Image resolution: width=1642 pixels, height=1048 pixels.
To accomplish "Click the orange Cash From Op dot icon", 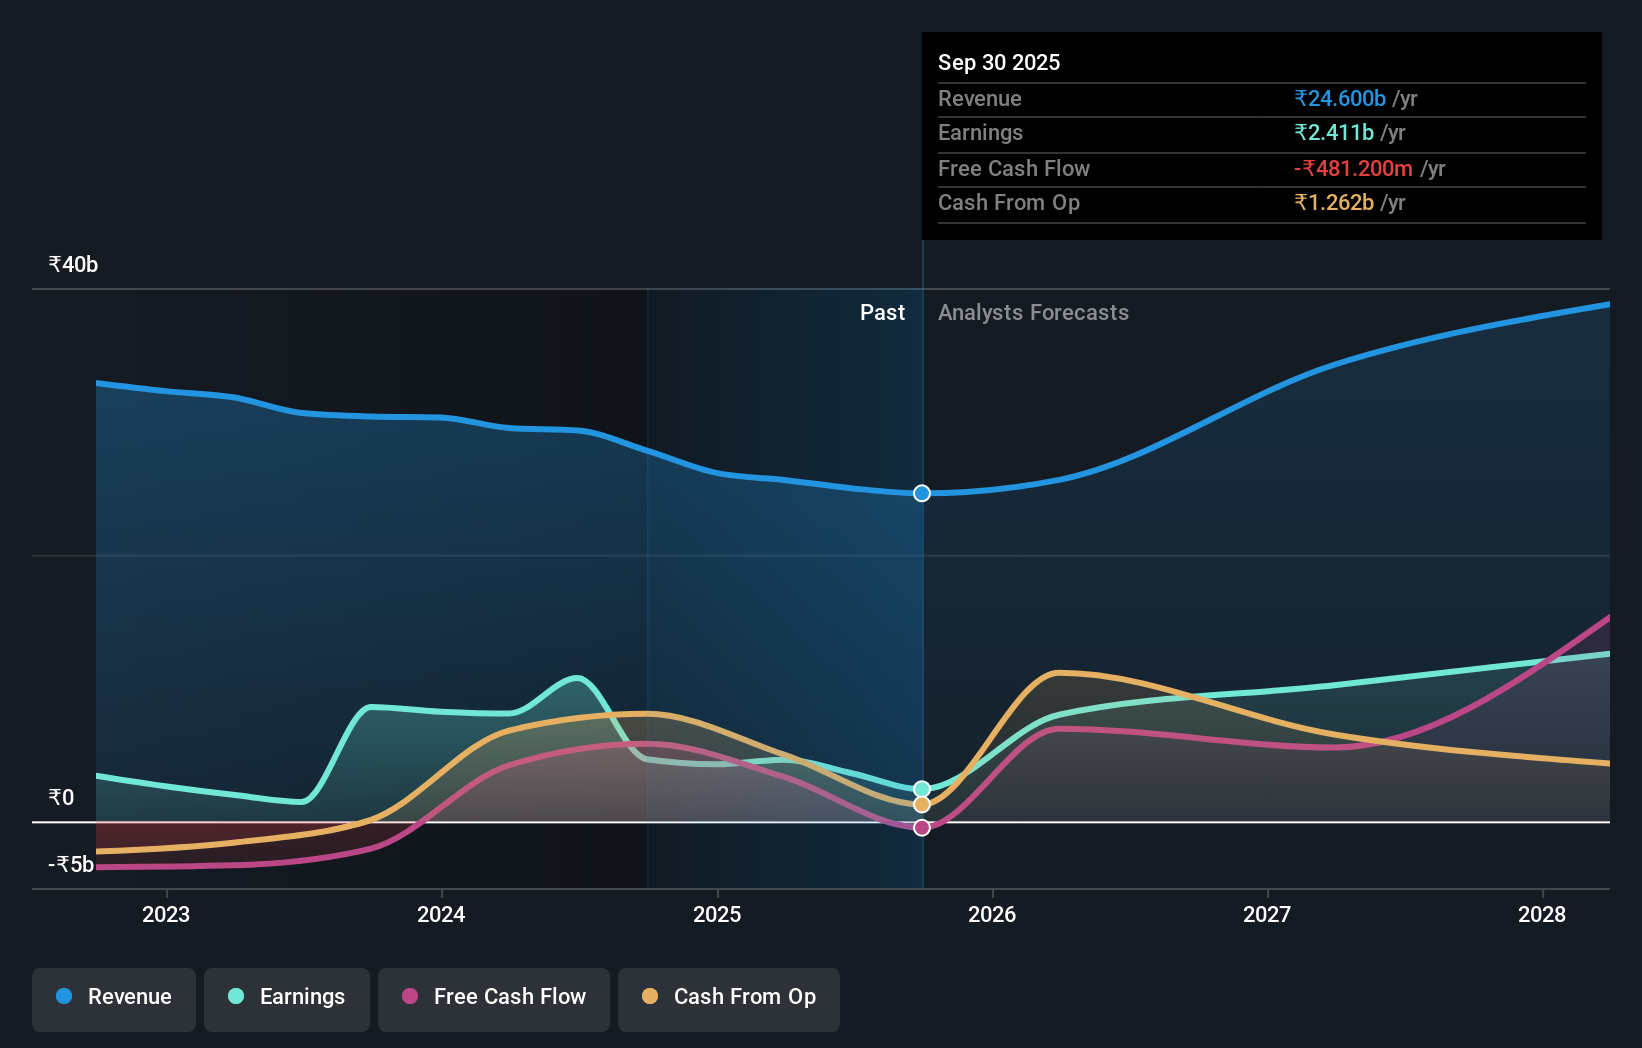I will pos(651,997).
